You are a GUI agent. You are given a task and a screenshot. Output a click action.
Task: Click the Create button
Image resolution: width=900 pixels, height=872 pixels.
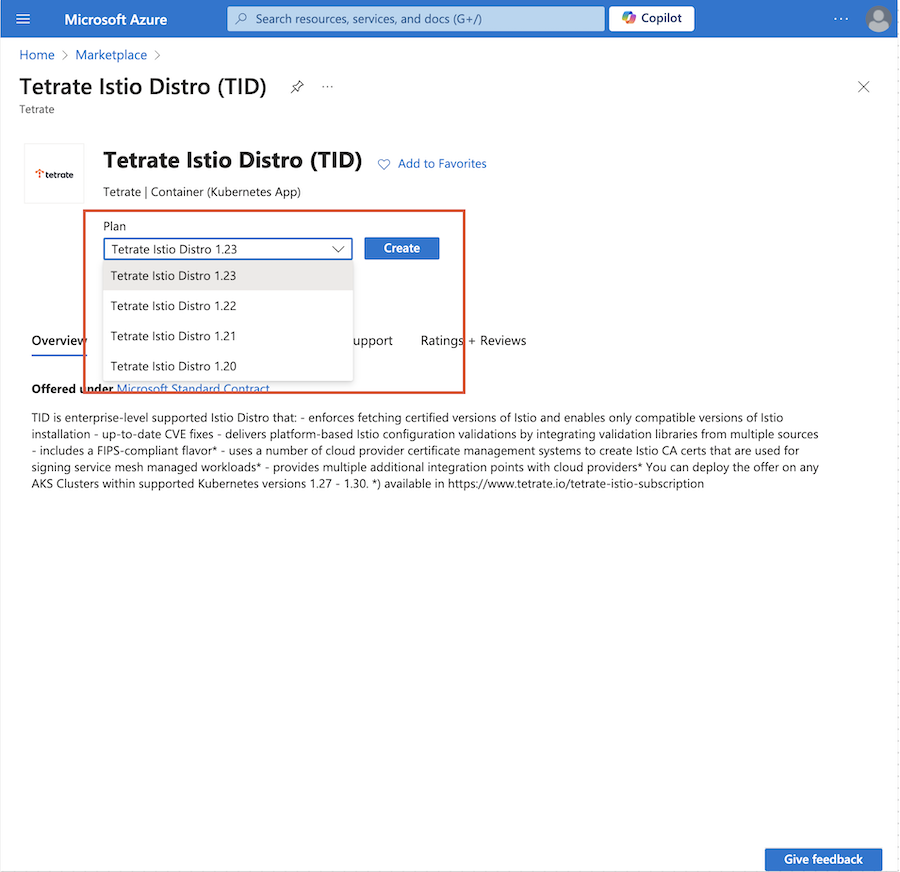click(x=402, y=248)
